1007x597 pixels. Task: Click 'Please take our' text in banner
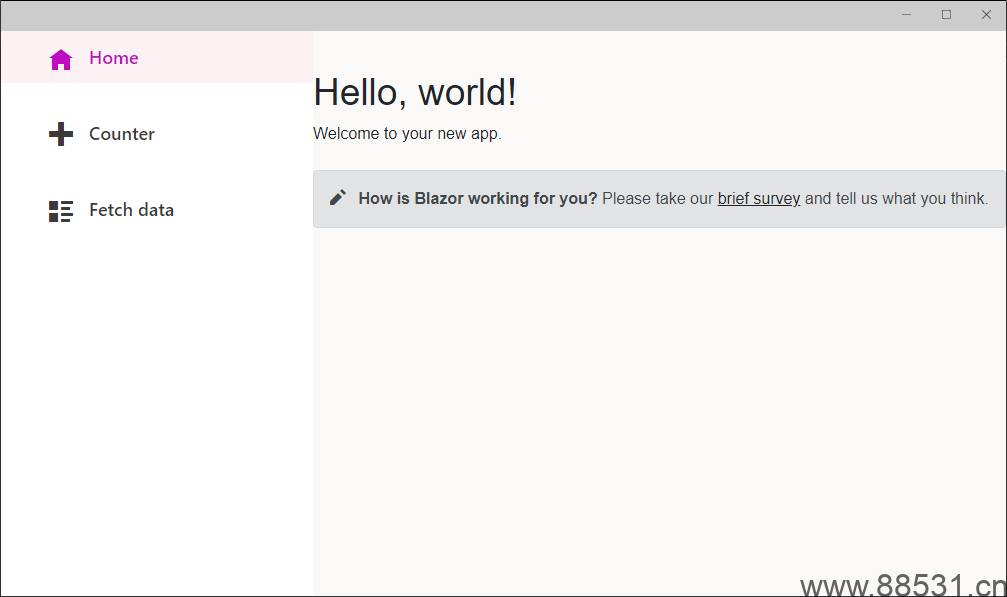point(658,198)
